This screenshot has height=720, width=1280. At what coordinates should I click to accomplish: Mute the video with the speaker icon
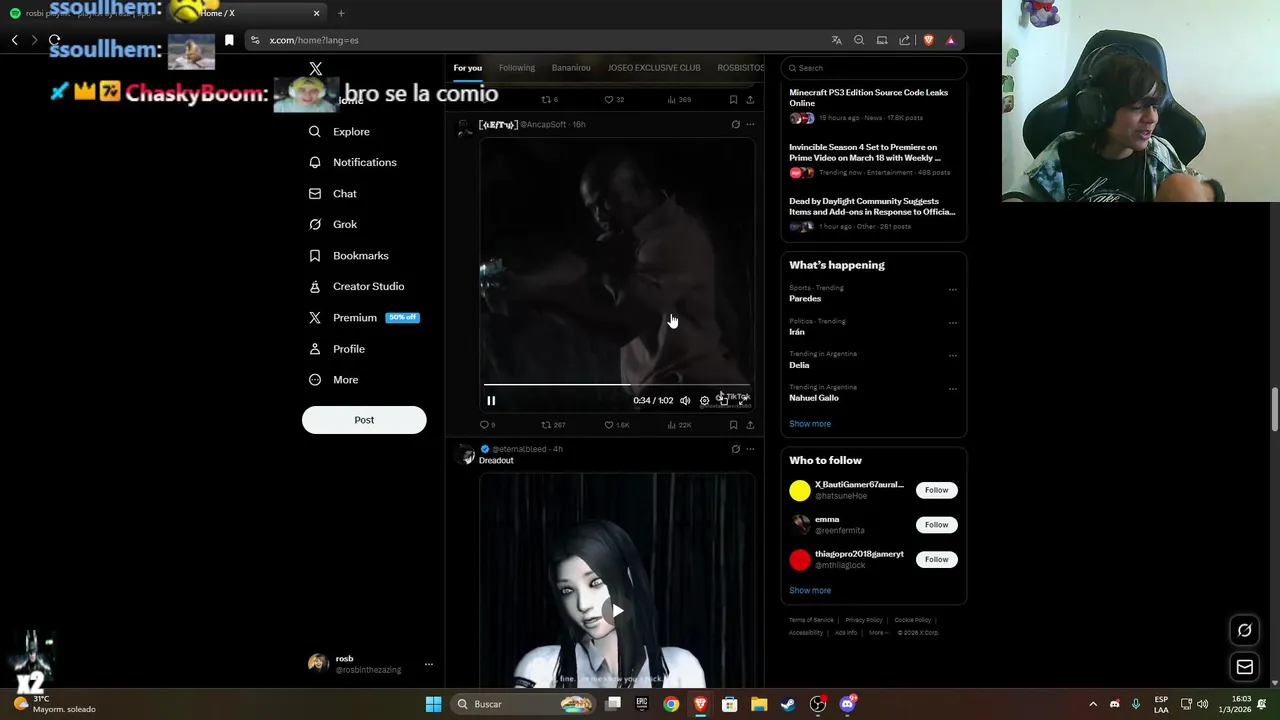pyautogui.click(x=685, y=400)
